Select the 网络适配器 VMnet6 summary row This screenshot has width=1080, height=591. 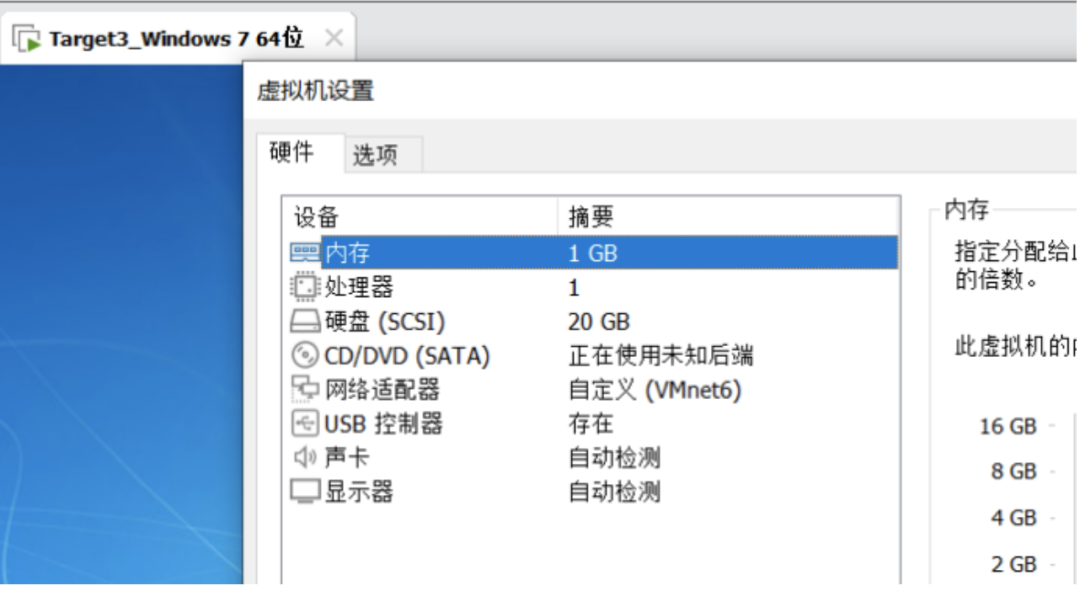click(x=655, y=389)
